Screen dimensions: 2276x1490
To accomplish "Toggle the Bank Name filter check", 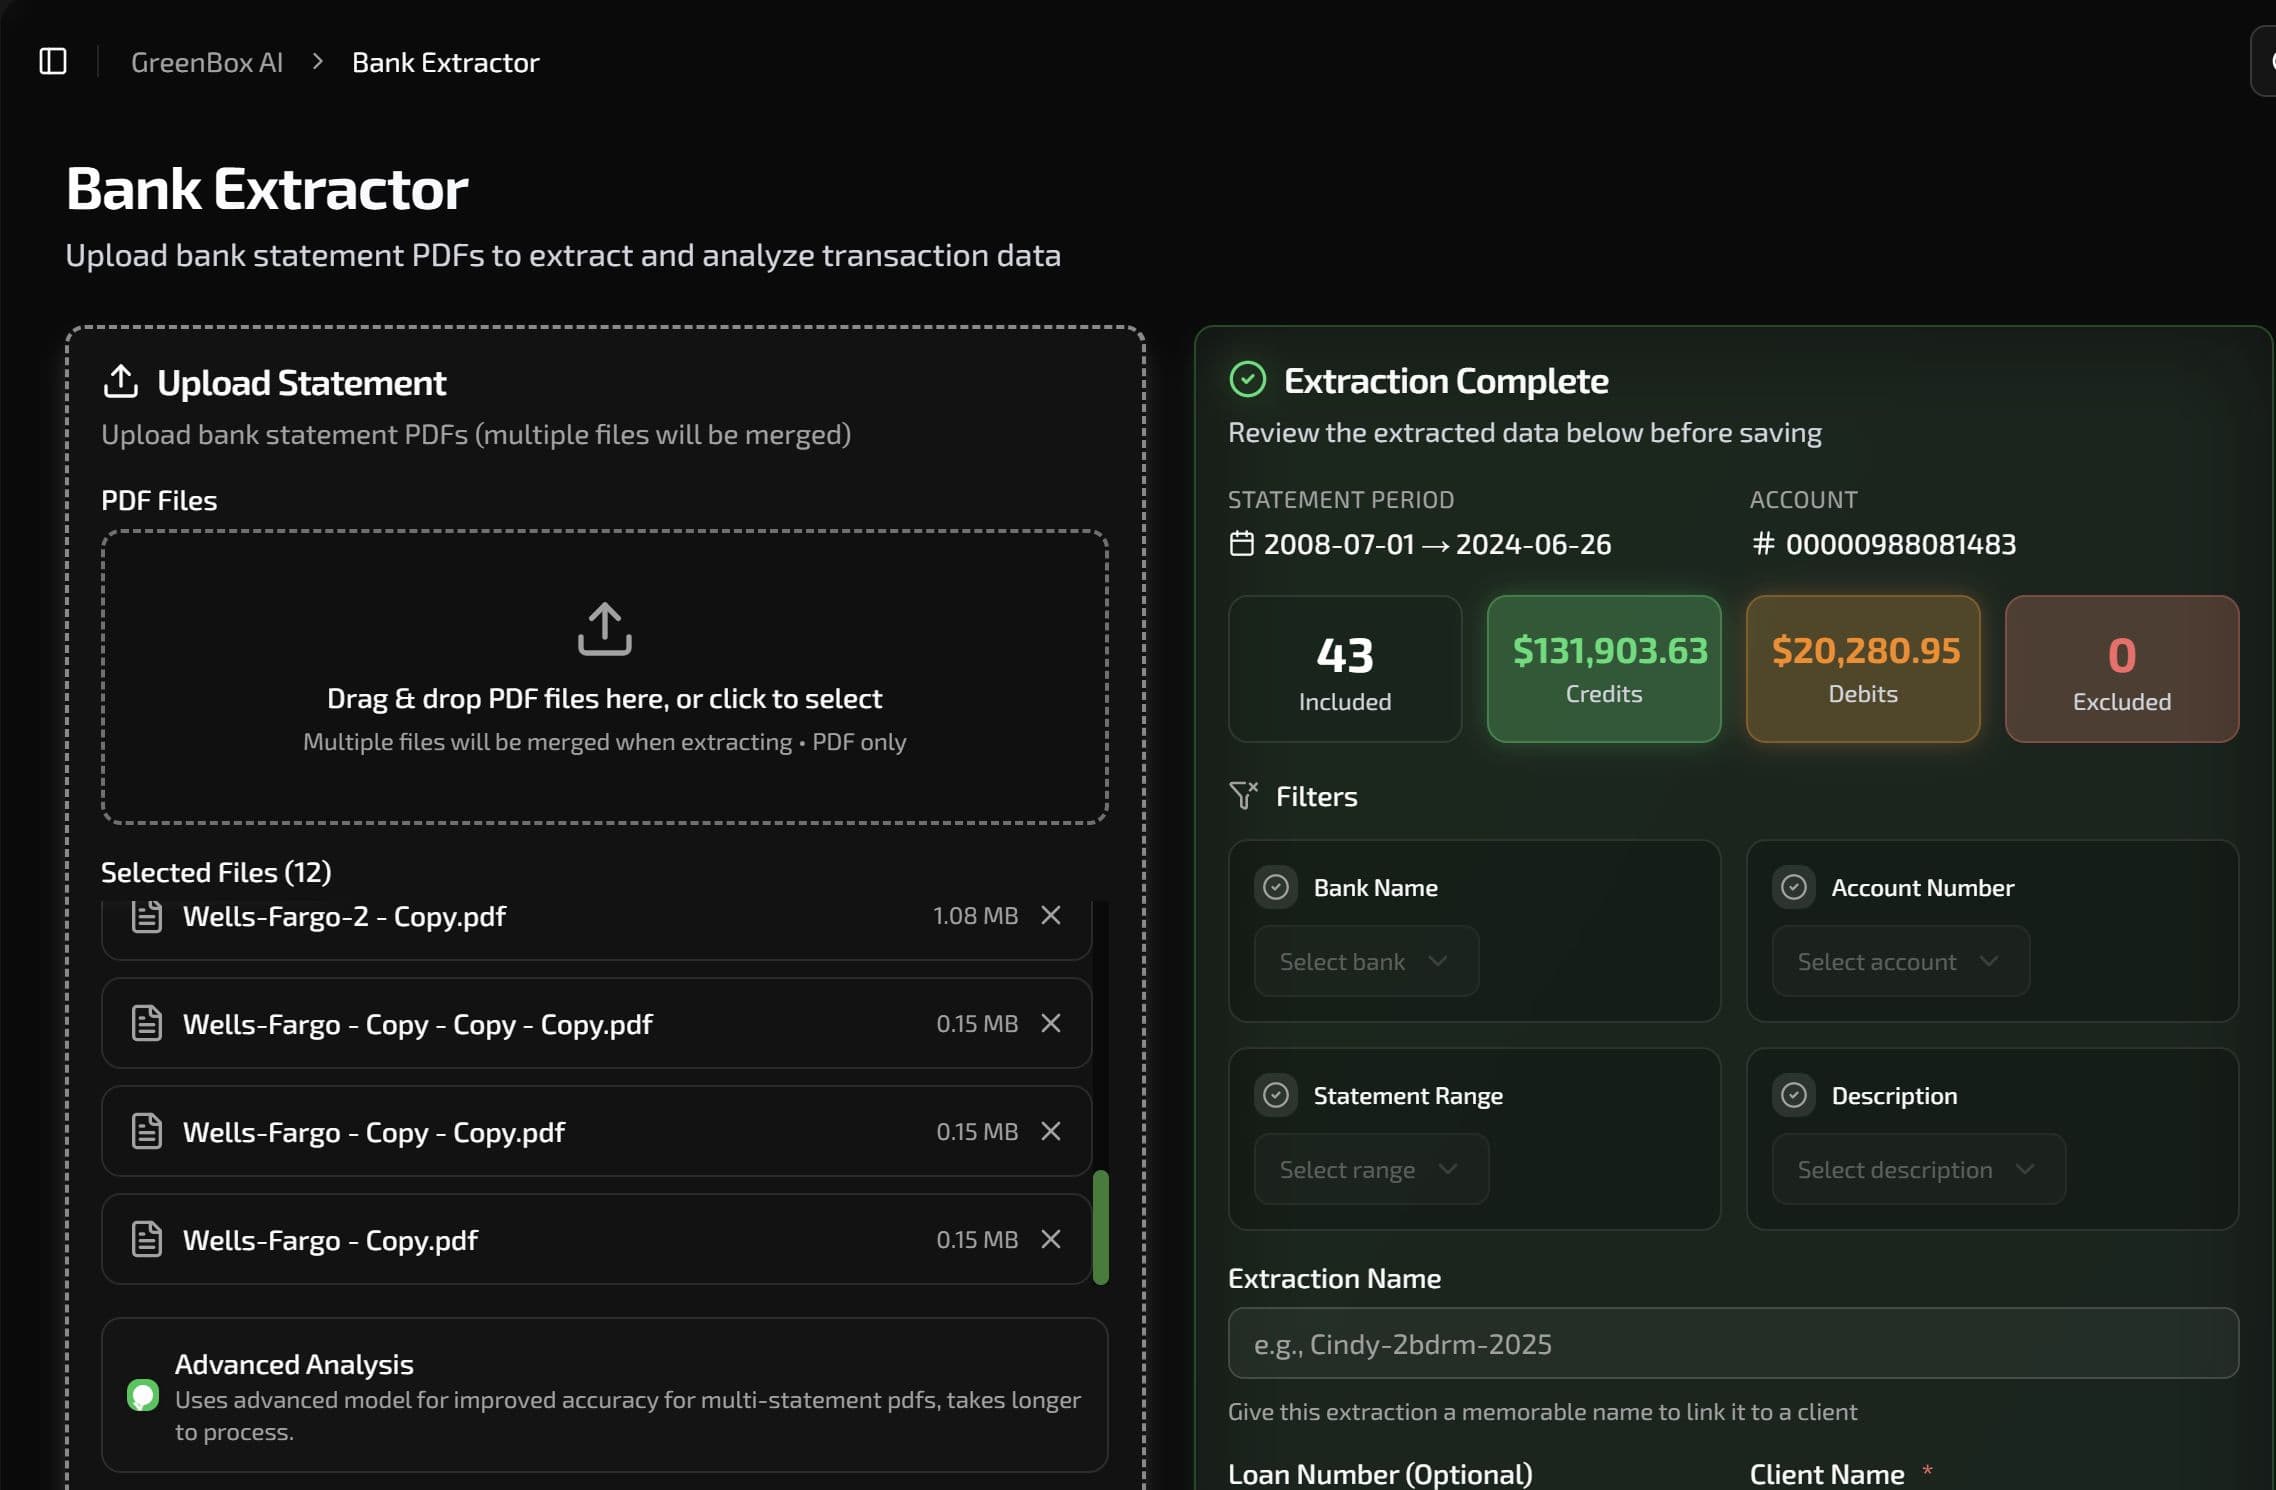I will [1276, 887].
